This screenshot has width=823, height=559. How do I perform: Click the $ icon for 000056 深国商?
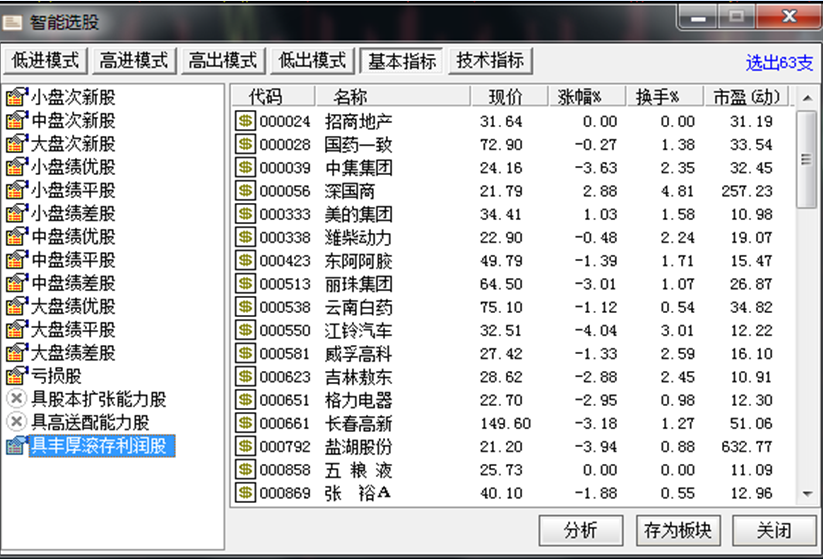[x=245, y=191]
